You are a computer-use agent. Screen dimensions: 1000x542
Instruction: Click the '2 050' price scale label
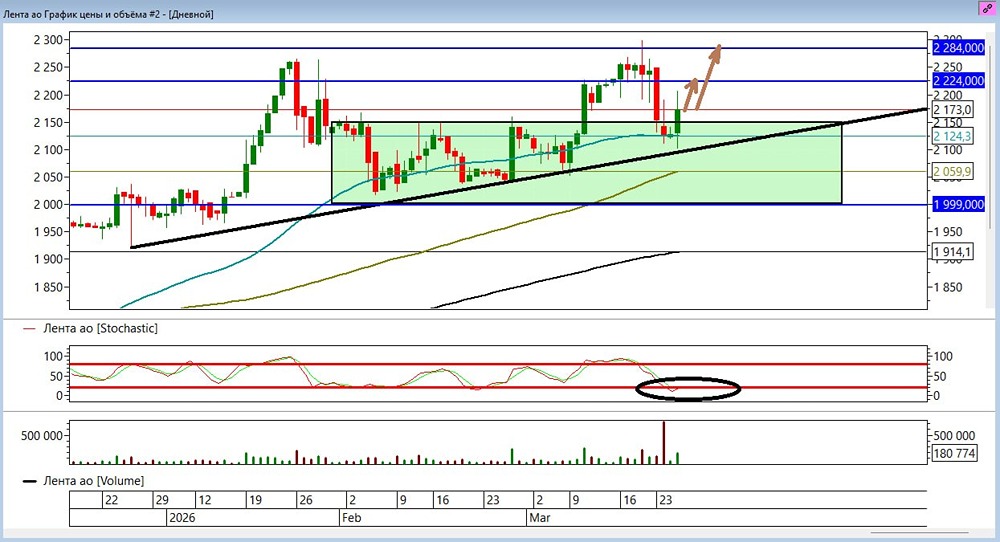48,177
